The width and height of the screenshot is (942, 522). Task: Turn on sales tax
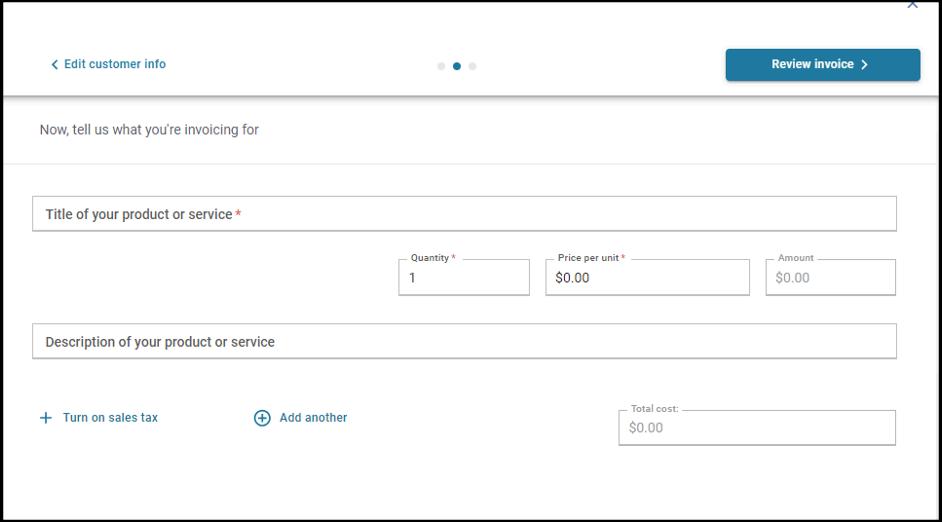(110, 418)
